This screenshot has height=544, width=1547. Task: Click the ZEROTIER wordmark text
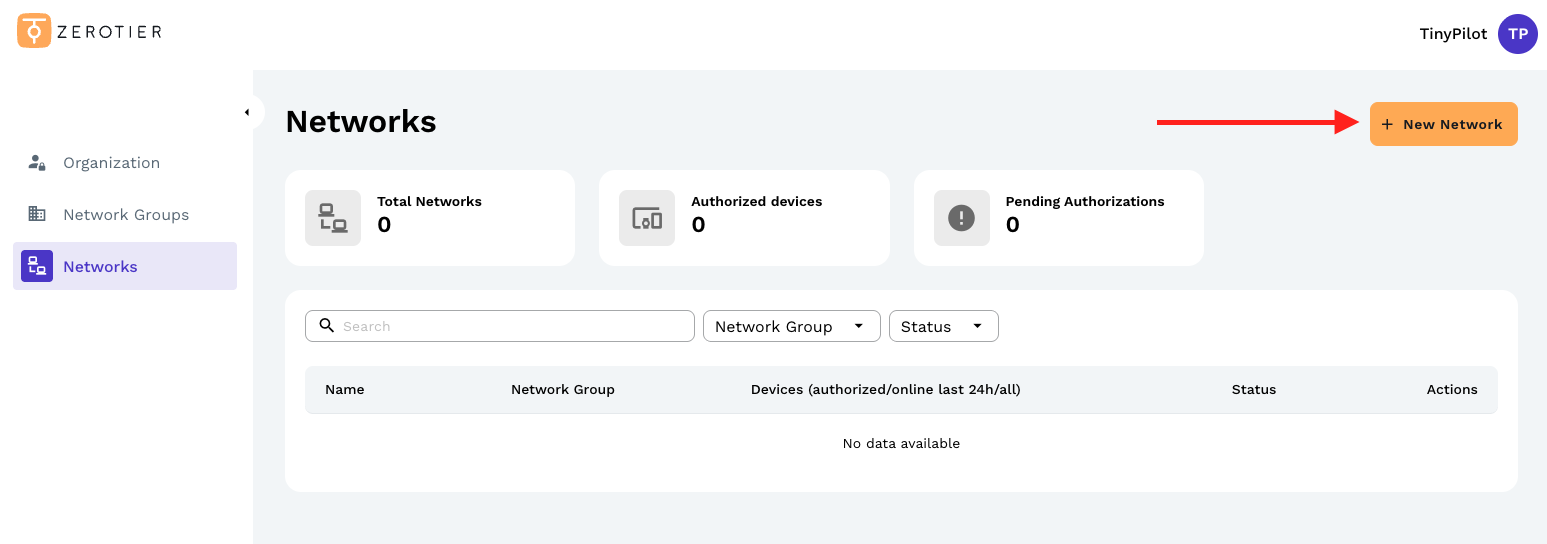109,32
